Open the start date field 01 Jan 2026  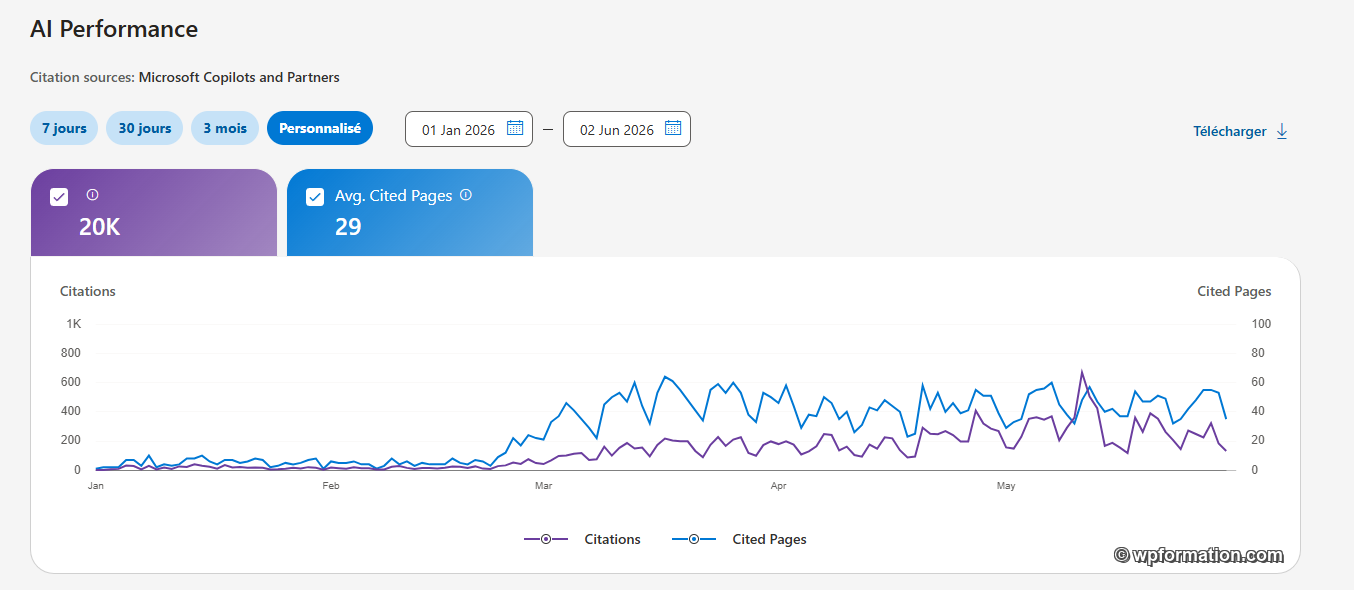pos(469,129)
